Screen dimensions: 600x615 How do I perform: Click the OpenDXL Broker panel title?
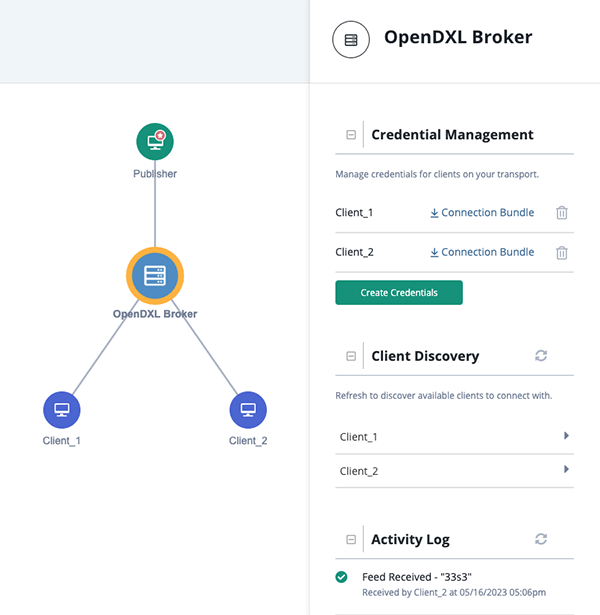458,37
